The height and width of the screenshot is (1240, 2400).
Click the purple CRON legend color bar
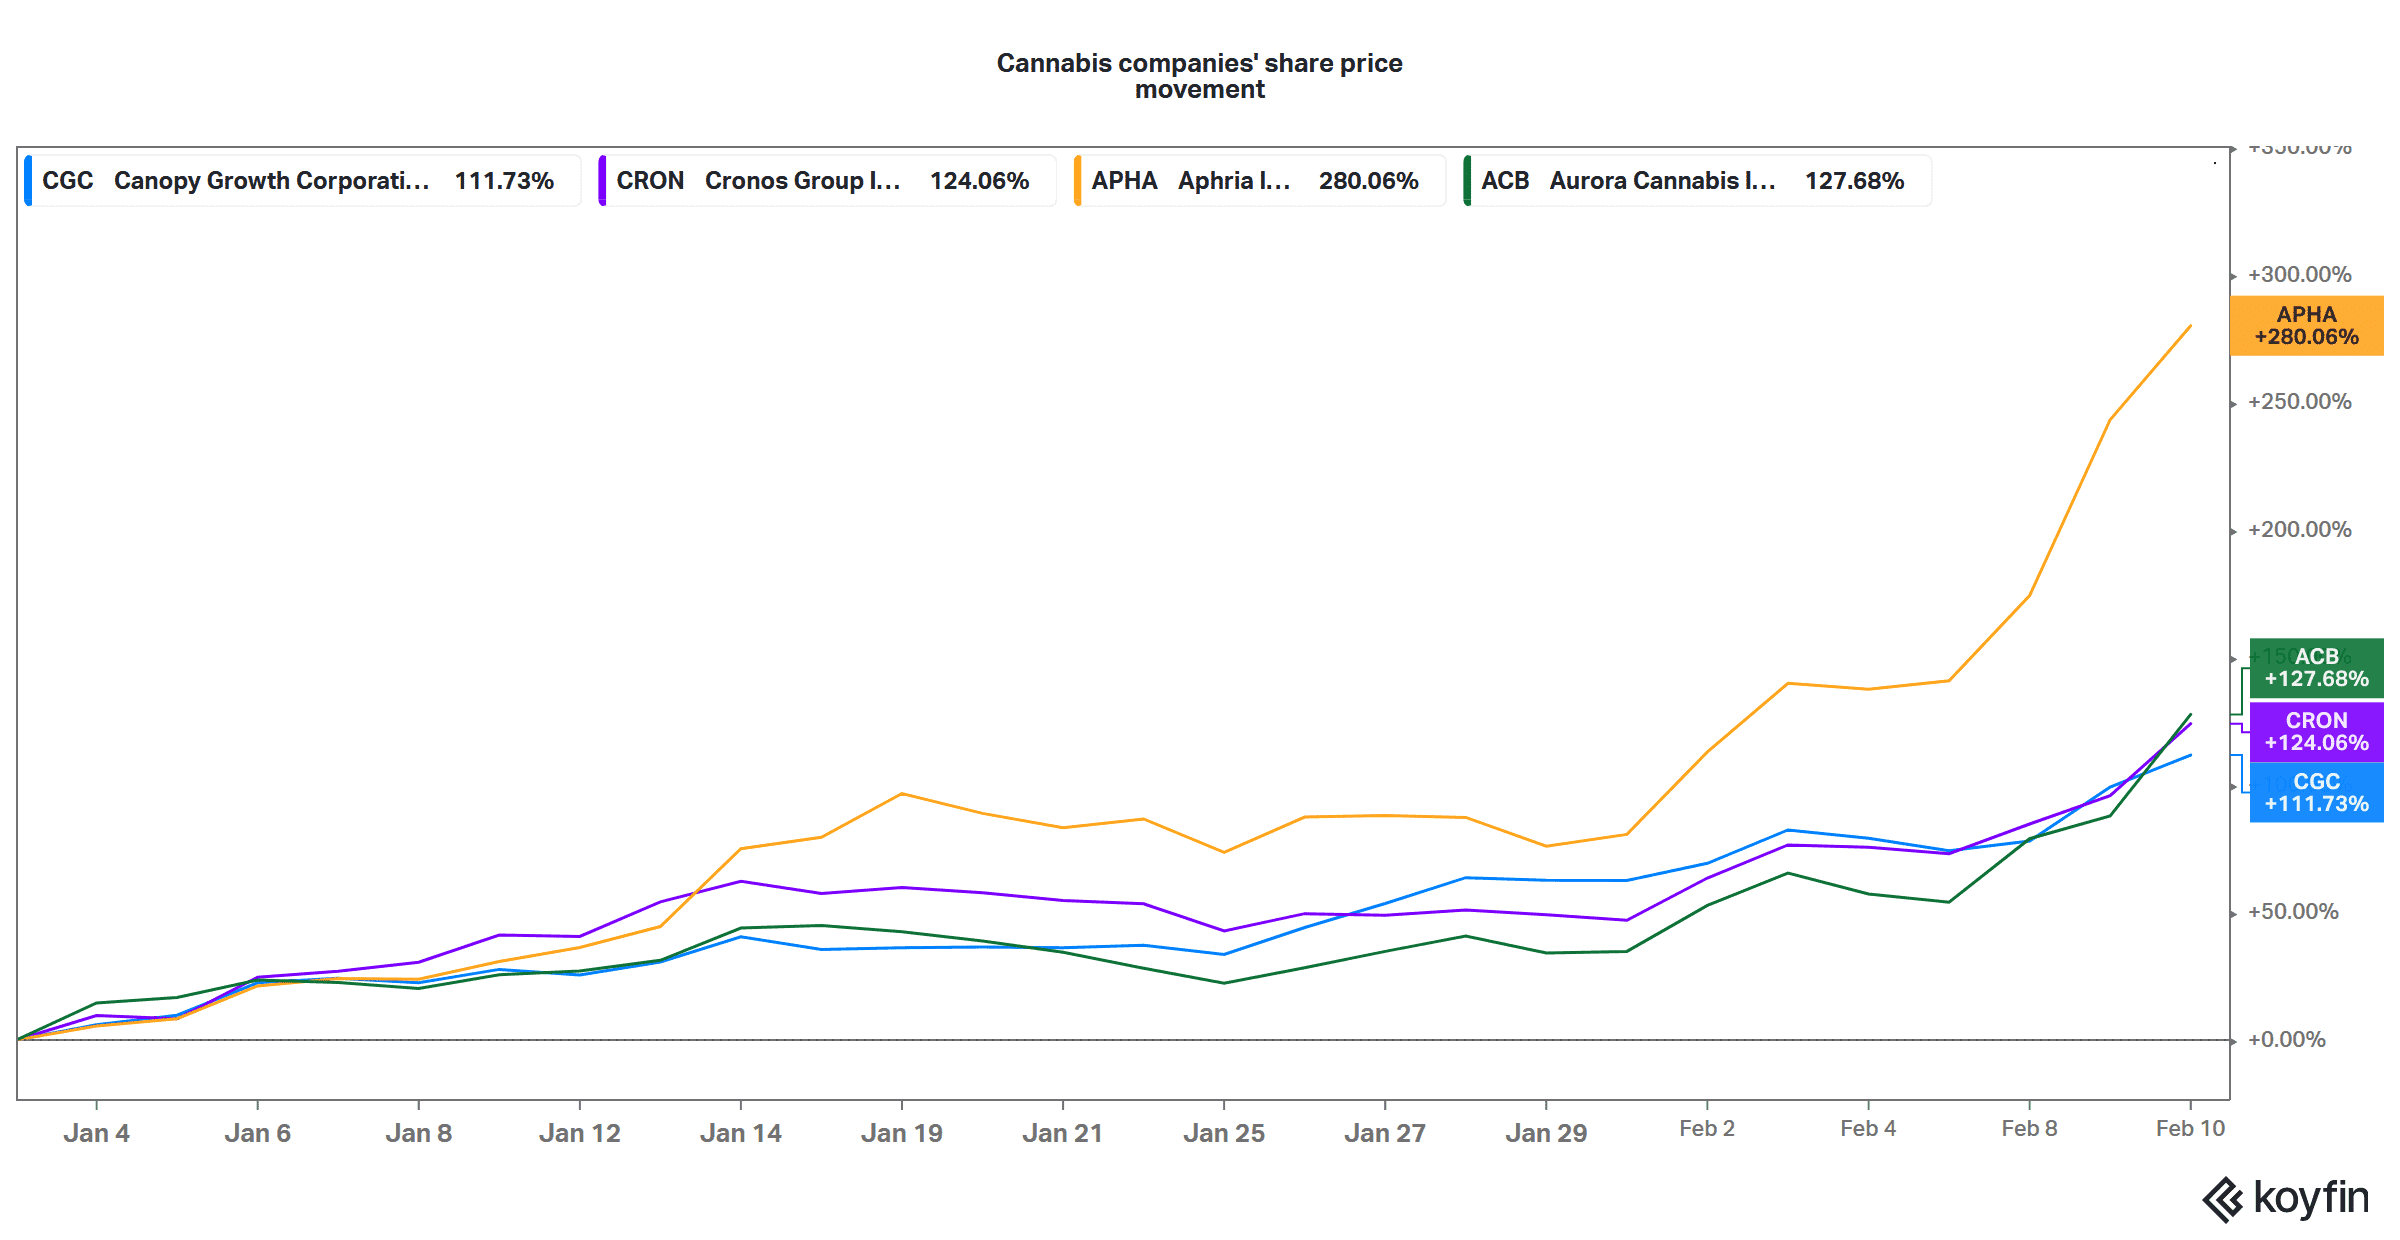(602, 181)
